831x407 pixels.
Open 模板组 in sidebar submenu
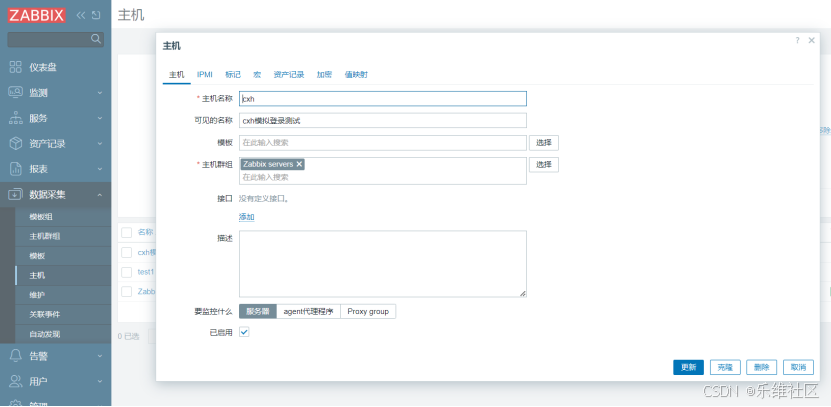[x=63, y=217]
